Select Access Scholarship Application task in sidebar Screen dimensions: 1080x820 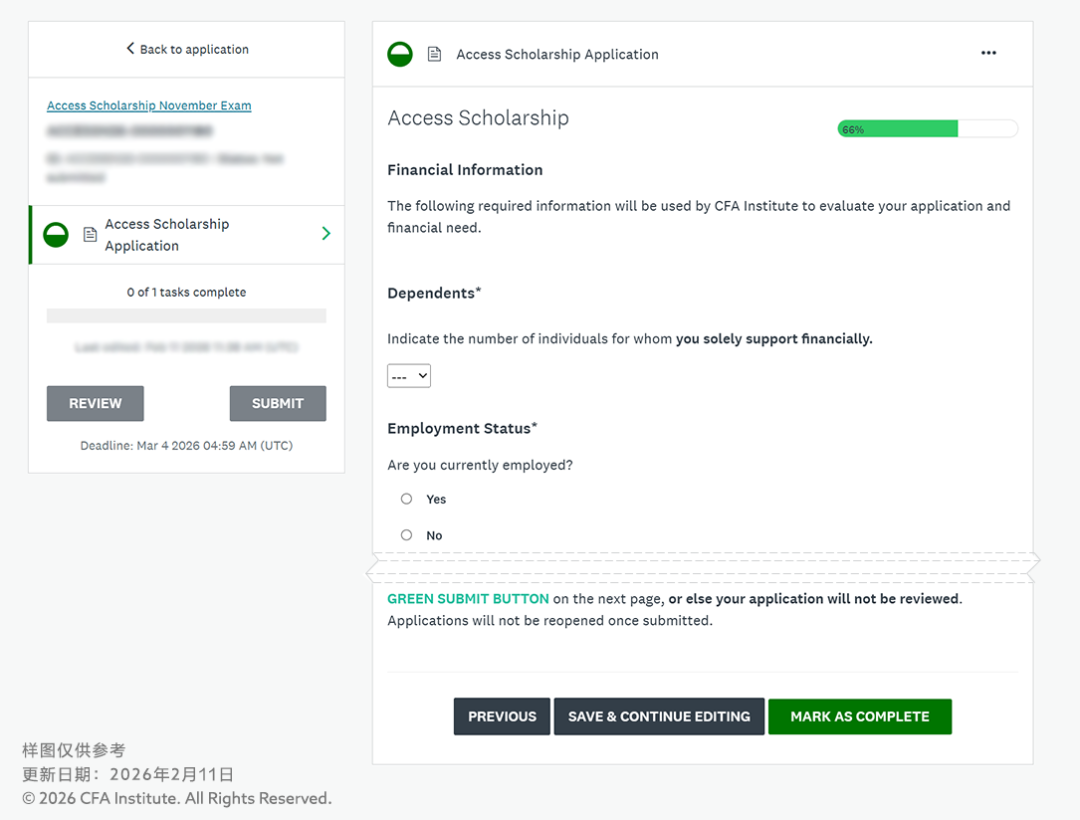(168, 235)
